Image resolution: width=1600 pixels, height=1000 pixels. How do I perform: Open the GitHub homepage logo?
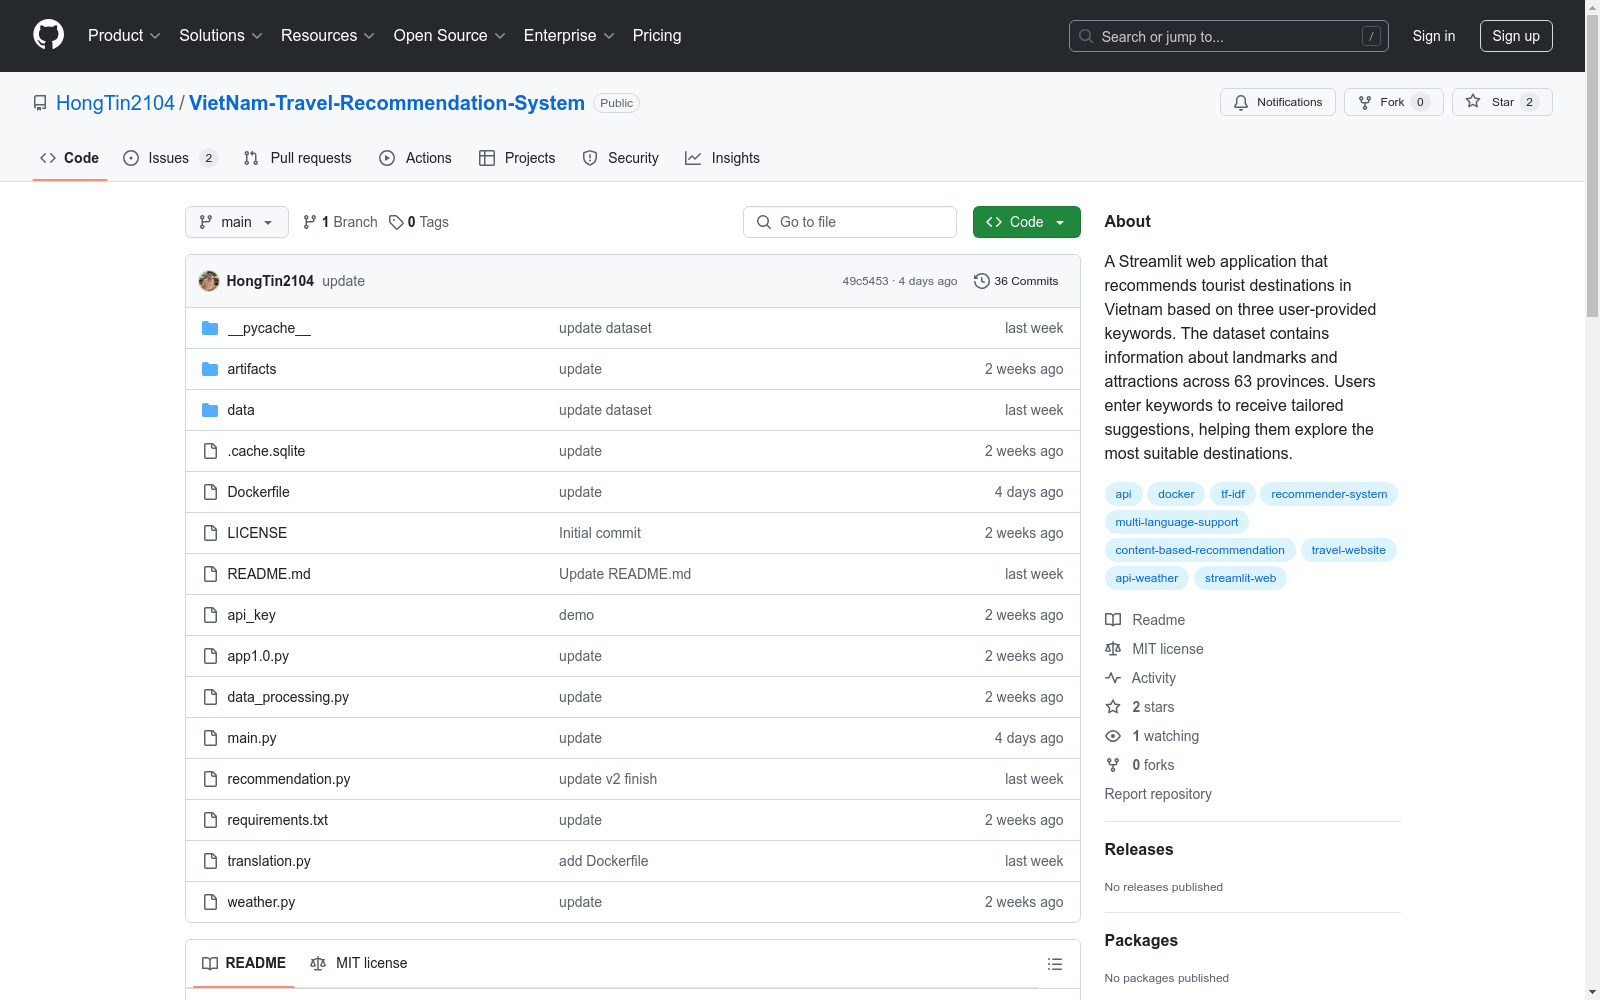click(49, 35)
